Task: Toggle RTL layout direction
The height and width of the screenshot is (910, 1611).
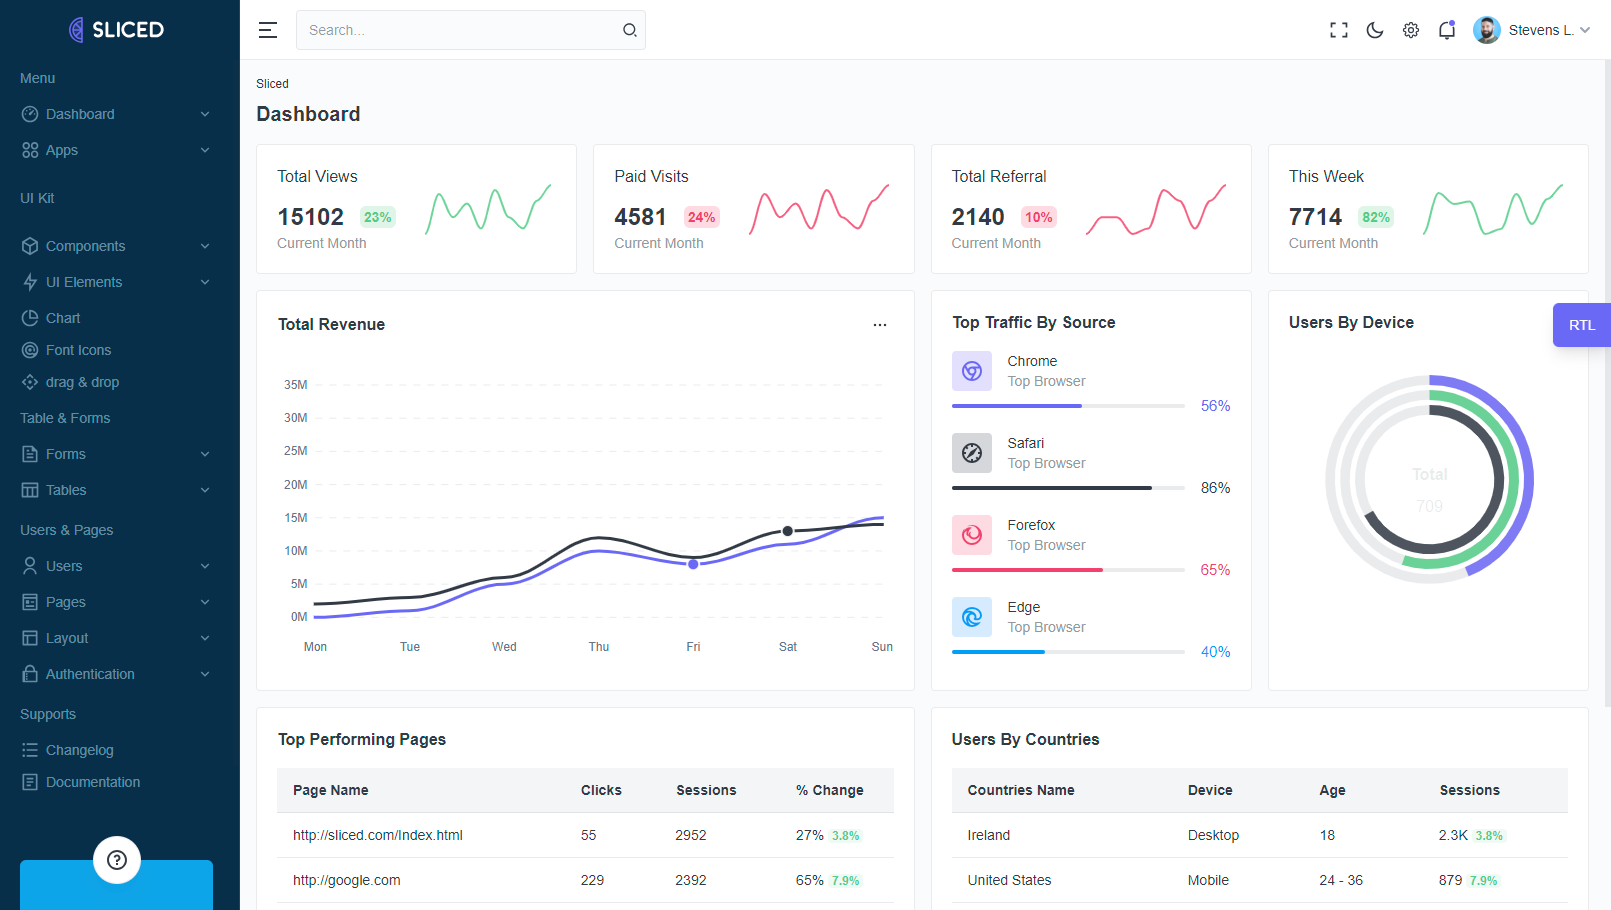Action: 1581,325
